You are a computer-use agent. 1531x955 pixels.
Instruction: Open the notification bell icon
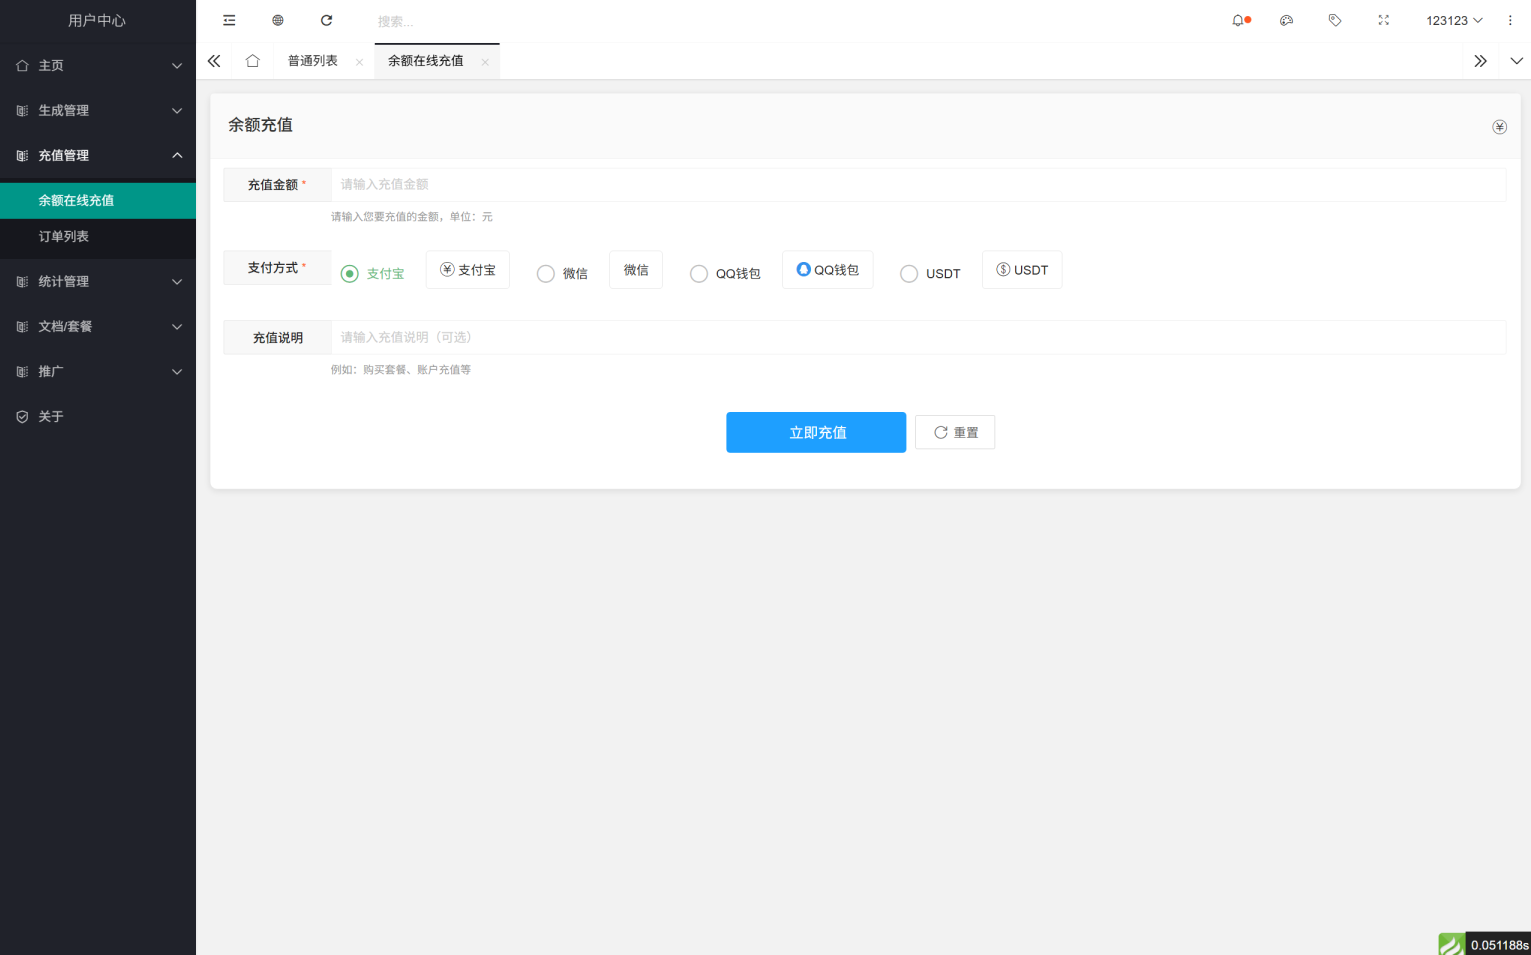point(1239,20)
